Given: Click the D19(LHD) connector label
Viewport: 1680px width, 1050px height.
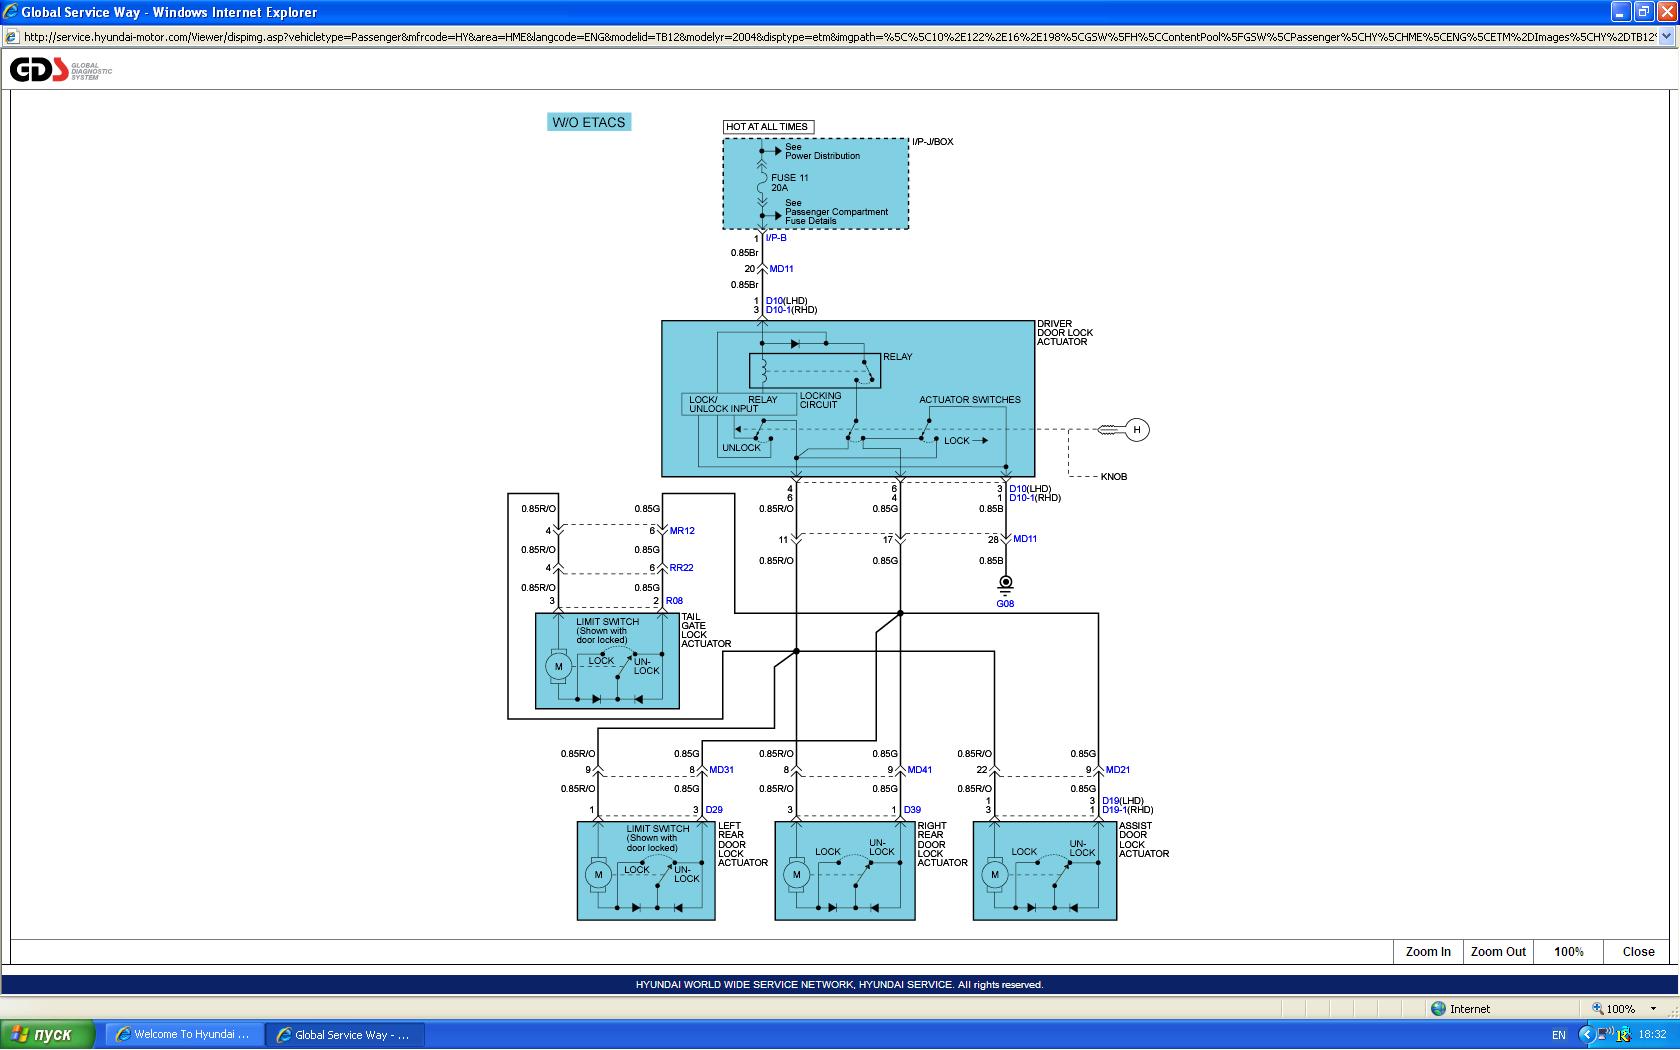Looking at the screenshot, I should pos(1122,801).
